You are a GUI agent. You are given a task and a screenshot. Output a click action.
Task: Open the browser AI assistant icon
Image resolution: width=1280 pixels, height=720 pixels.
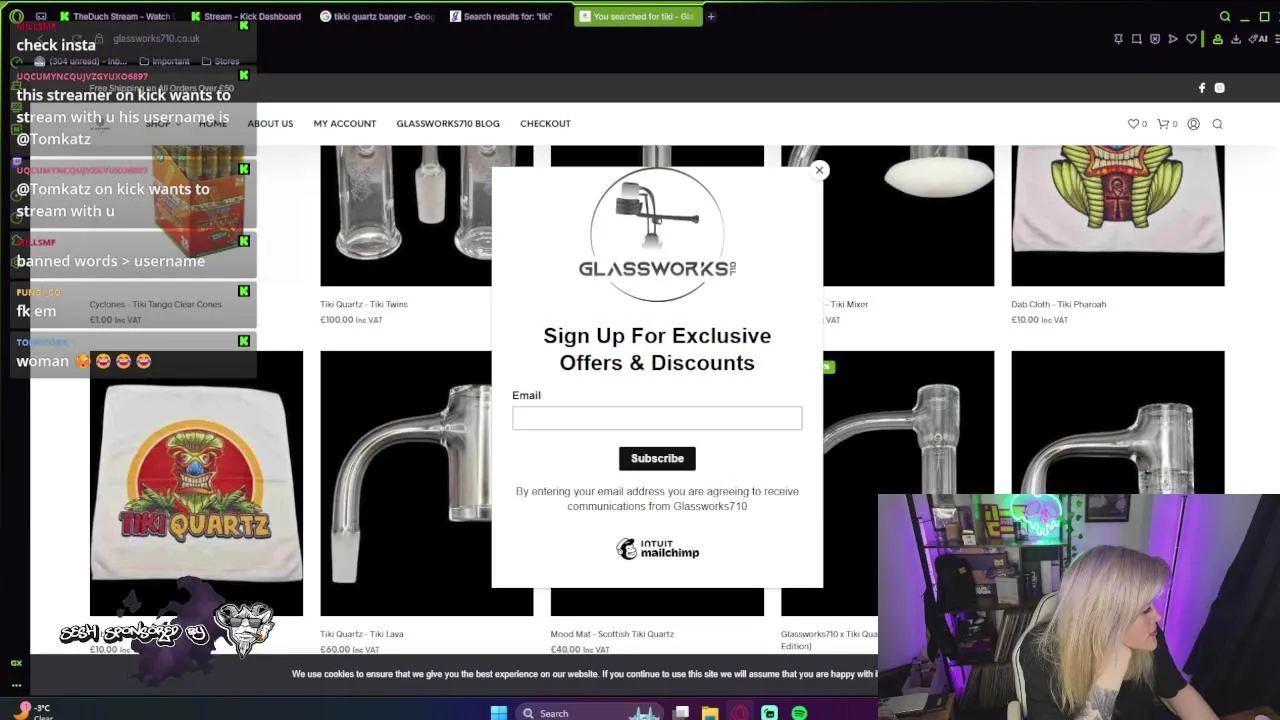tap(1258, 39)
